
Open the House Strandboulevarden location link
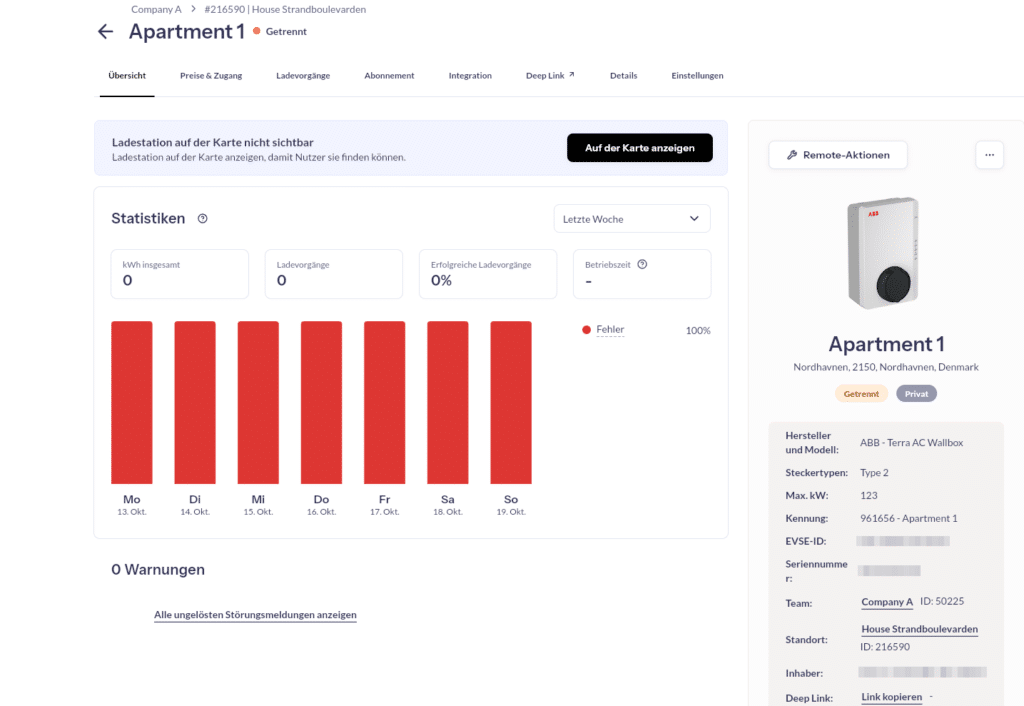tap(919, 629)
